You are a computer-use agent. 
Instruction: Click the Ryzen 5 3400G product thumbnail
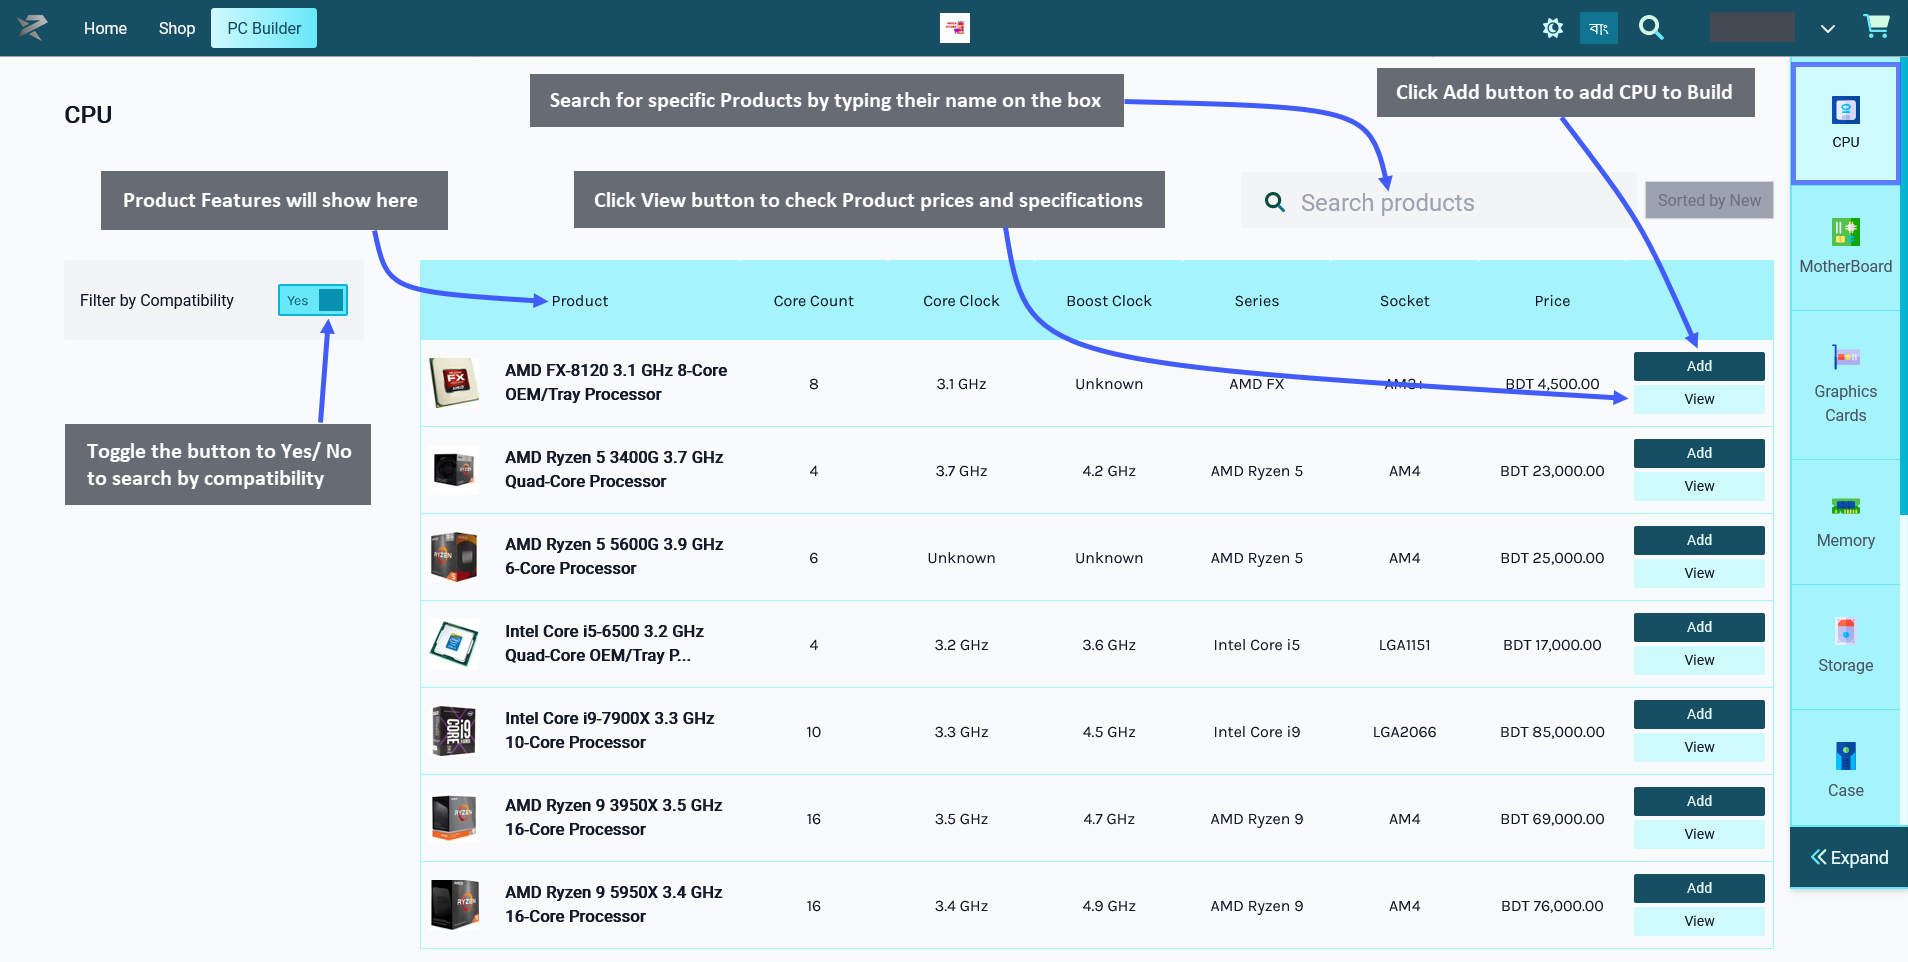click(454, 470)
